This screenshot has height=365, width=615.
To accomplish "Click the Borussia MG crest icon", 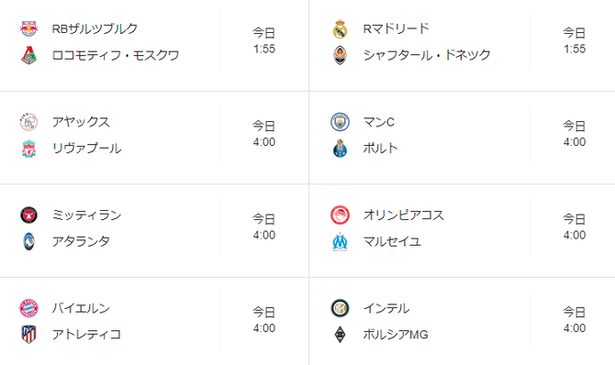I will pyautogui.click(x=340, y=334).
